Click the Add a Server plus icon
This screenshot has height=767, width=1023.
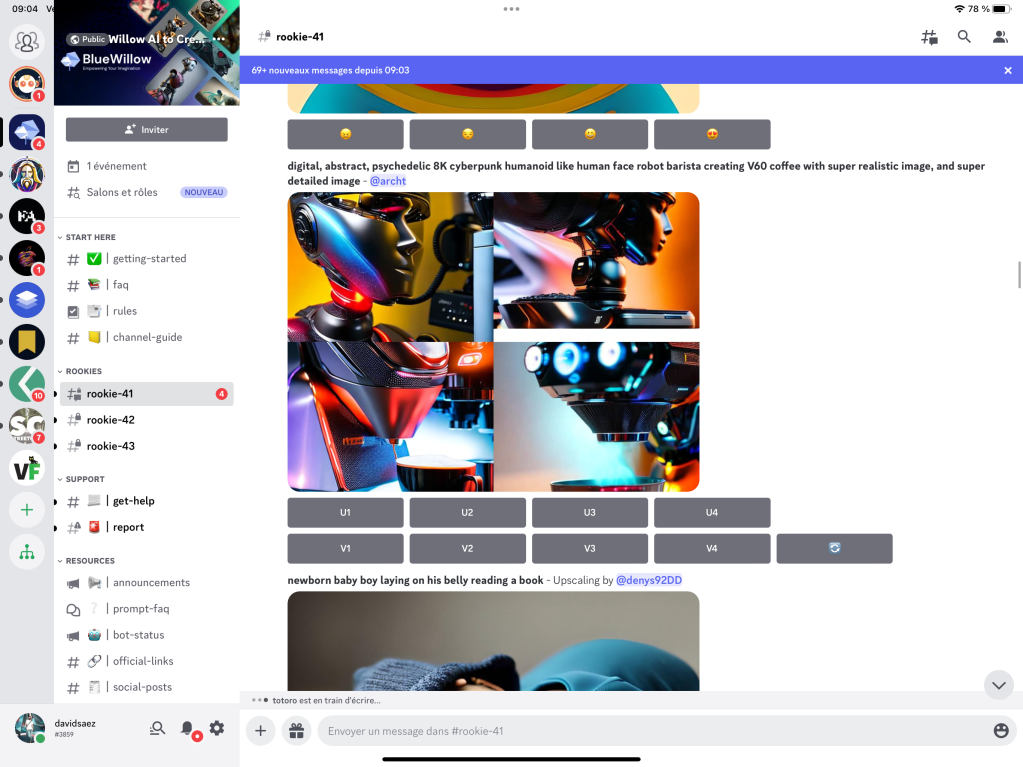click(x=27, y=510)
